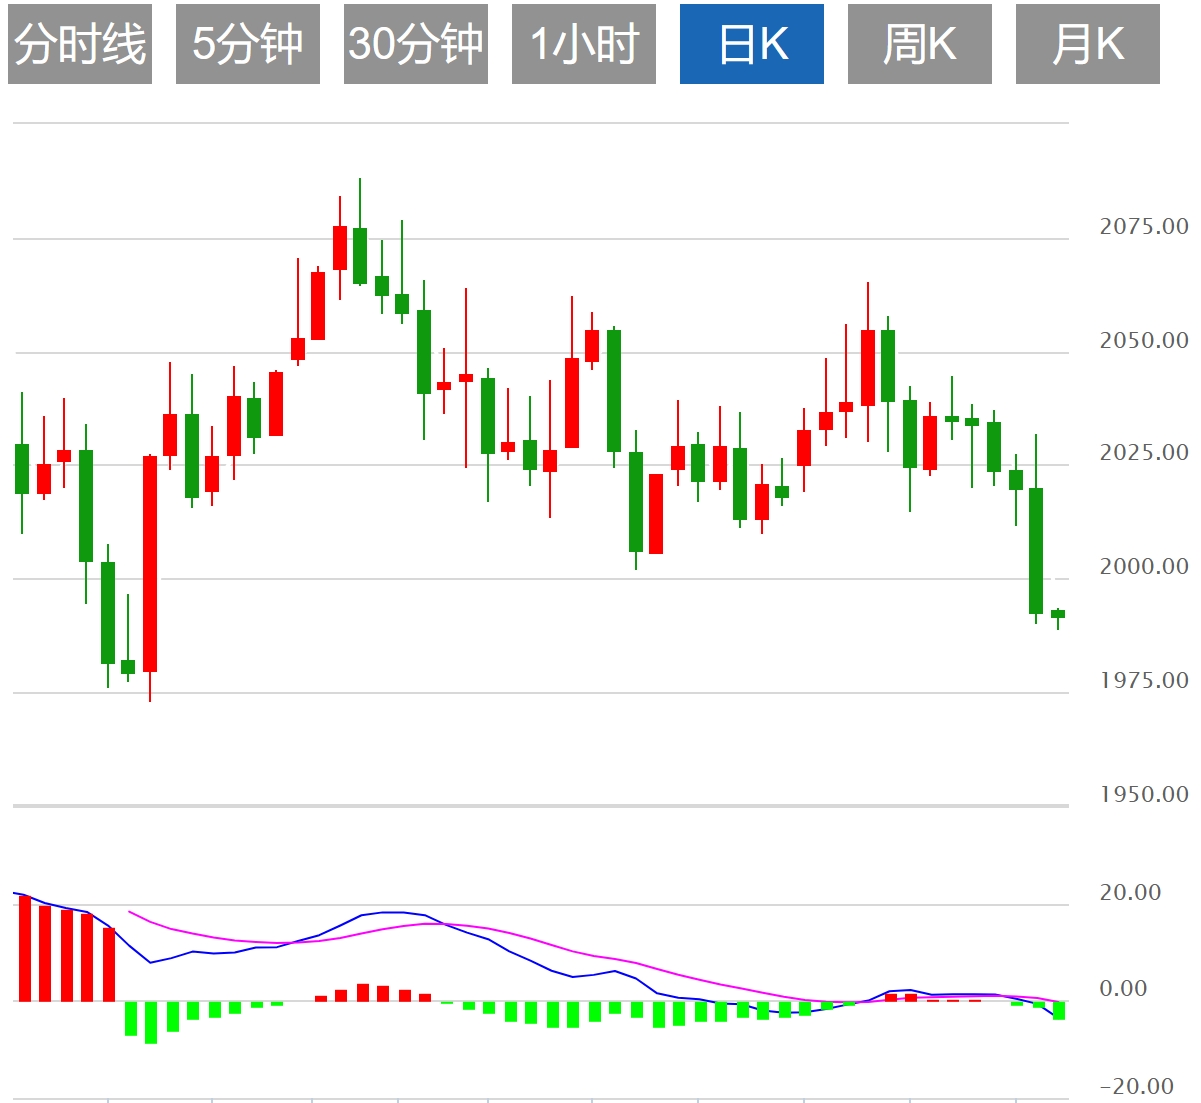Image resolution: width=1201 pixels, height=1103 pixels.
Task: Click the -20.00 MACD axis label
Action: tap(1137, 1087)
